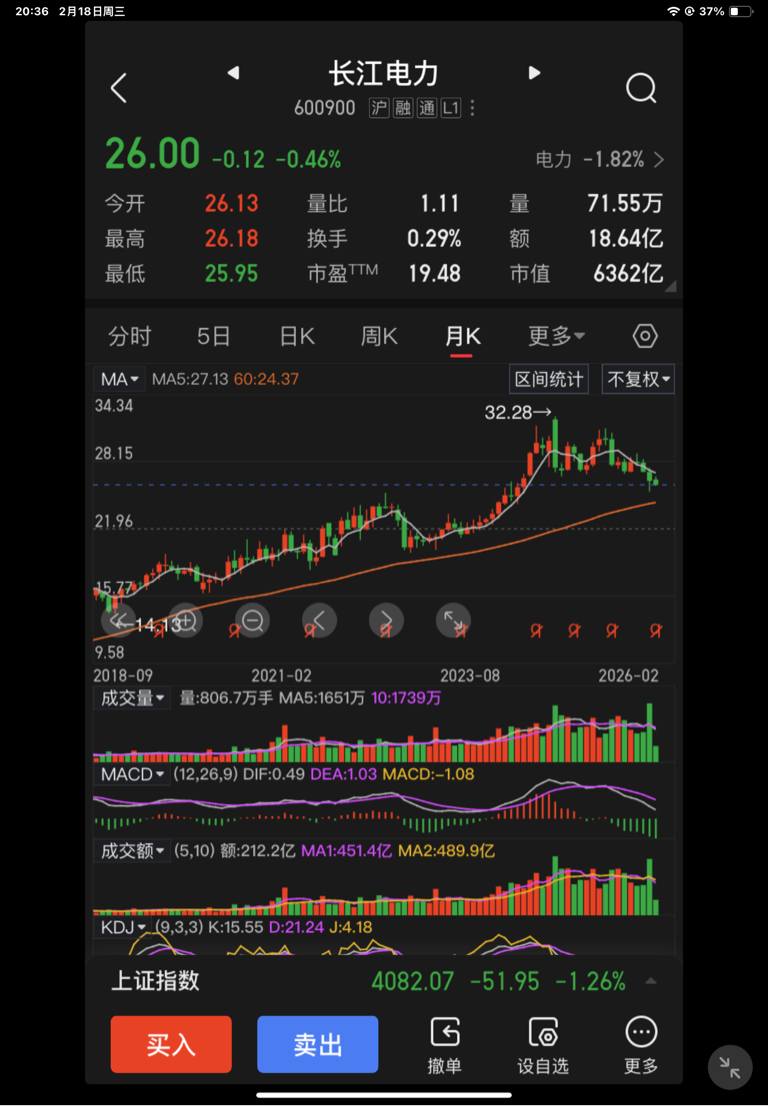The height and width of the screenshot is (1106, 768).
Task: Tap the 通 connect tag
Action: (x=427, y=108)
